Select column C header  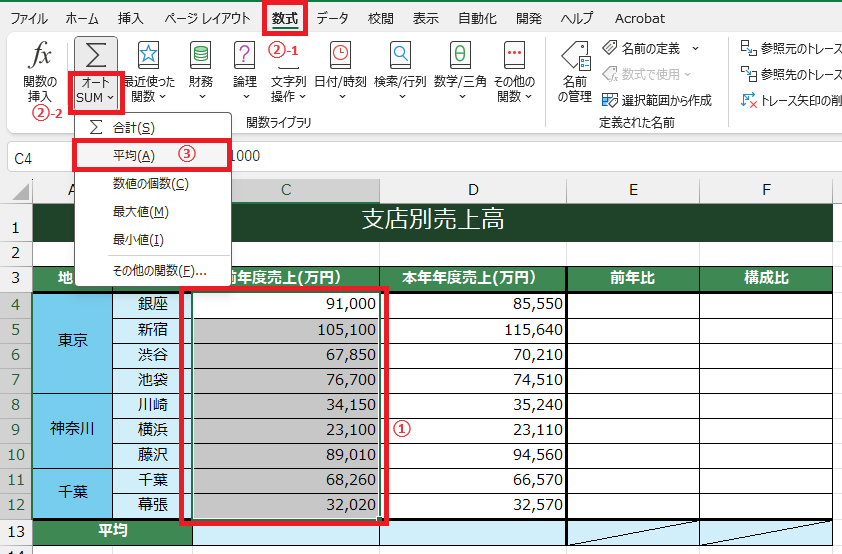click(286, 190)
